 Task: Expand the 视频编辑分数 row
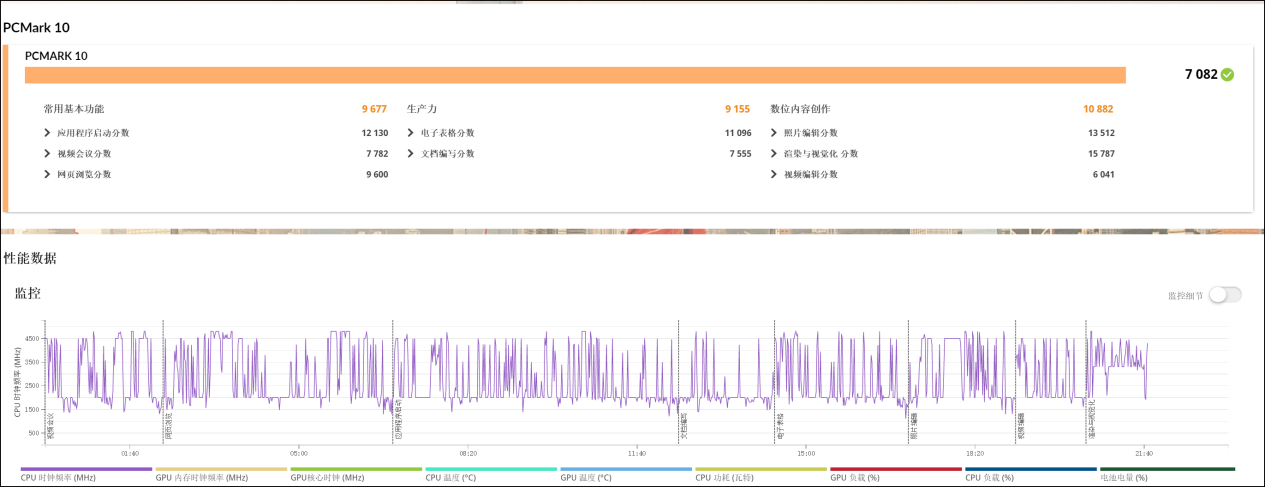[x=775, y=175]
